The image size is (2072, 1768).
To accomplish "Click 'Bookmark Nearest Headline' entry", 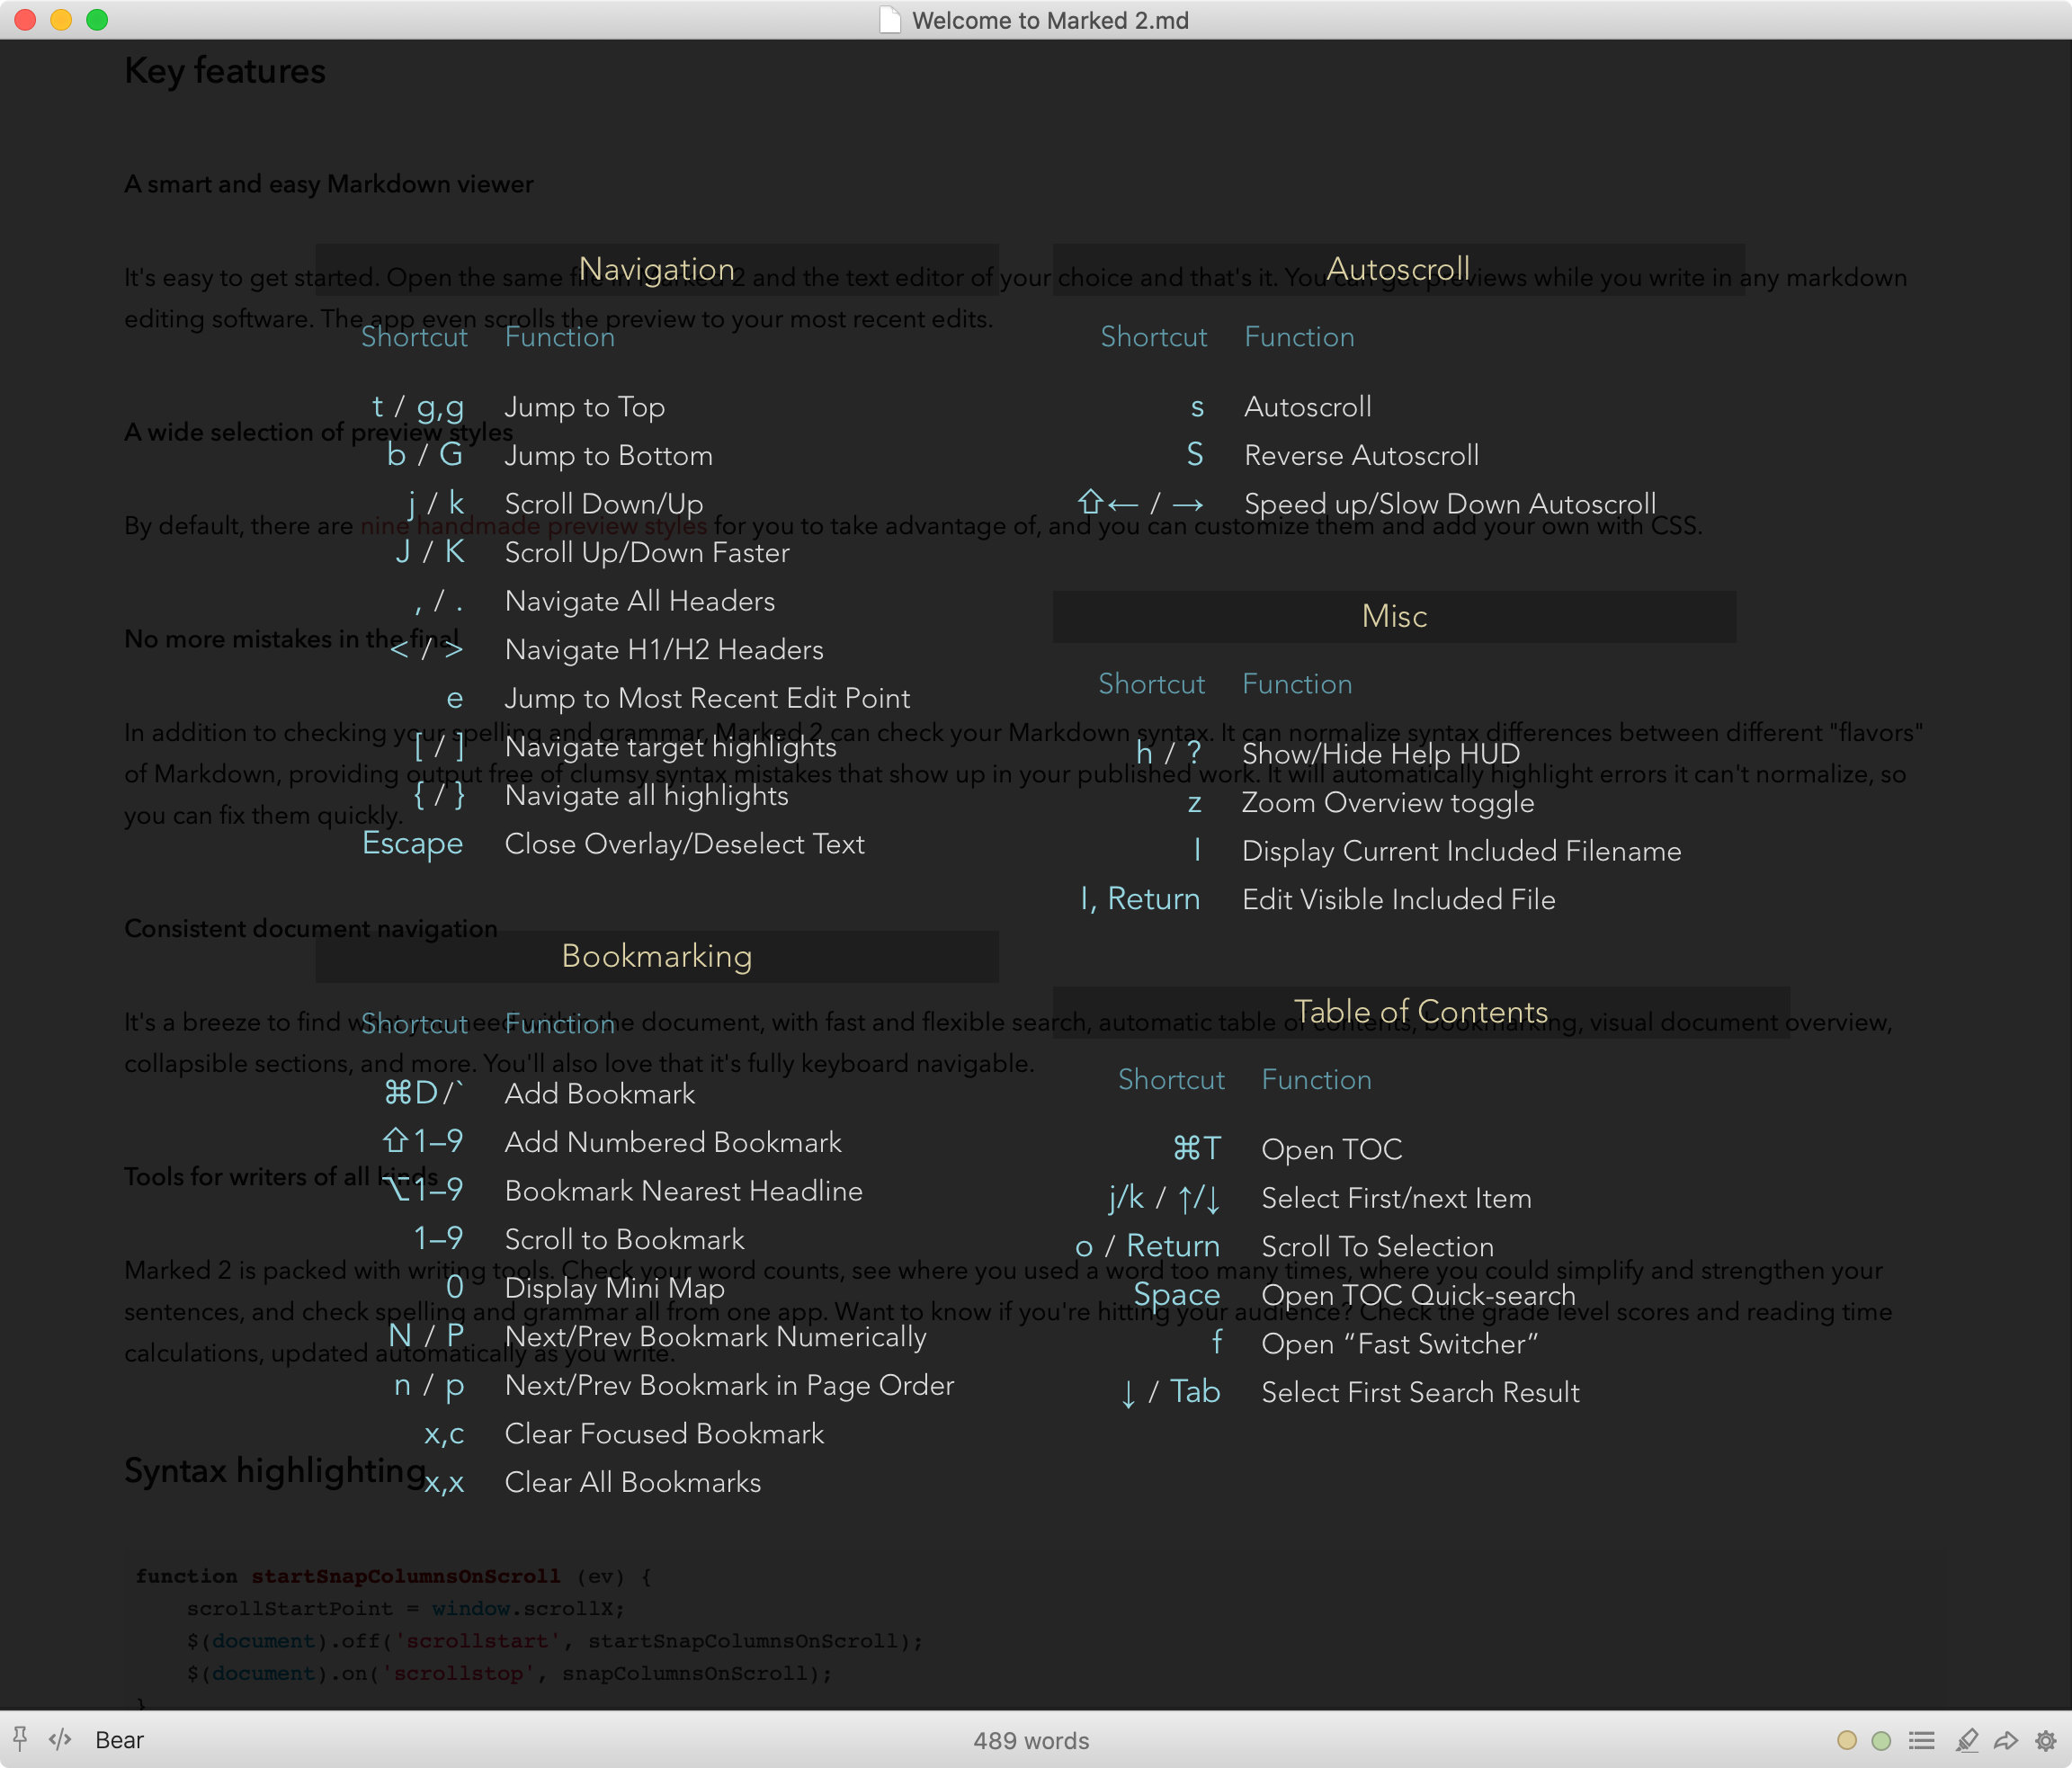I will (684, 1191).
